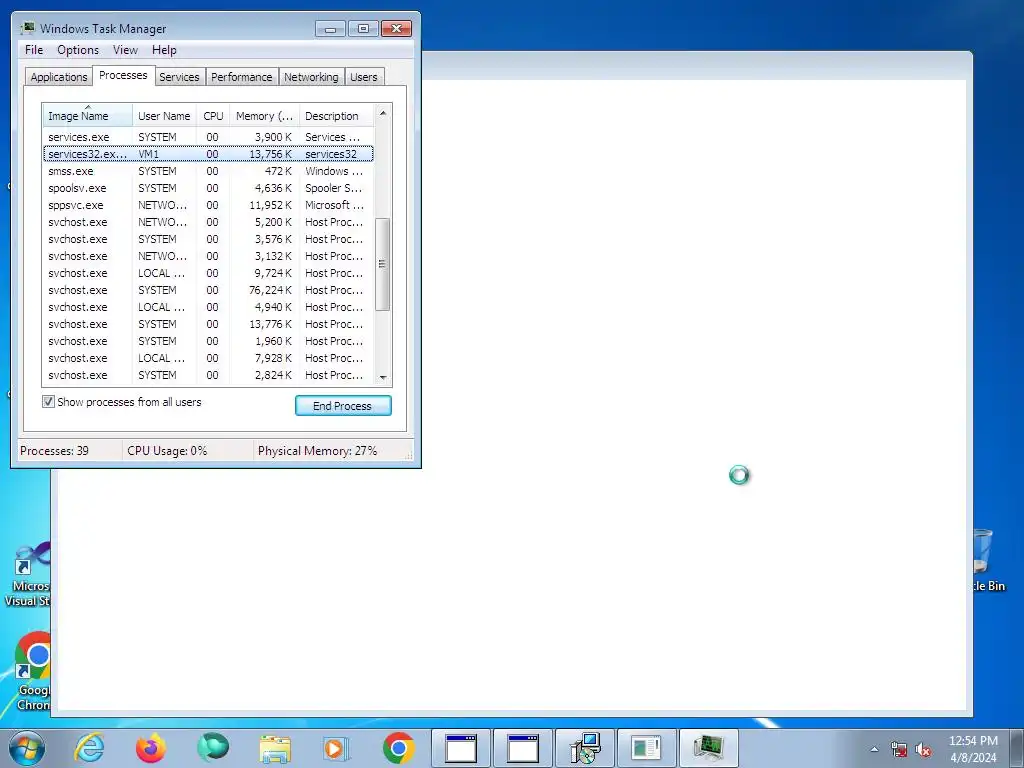
Task: Show hidden system tray icons
Action: (x=874, y=749)
